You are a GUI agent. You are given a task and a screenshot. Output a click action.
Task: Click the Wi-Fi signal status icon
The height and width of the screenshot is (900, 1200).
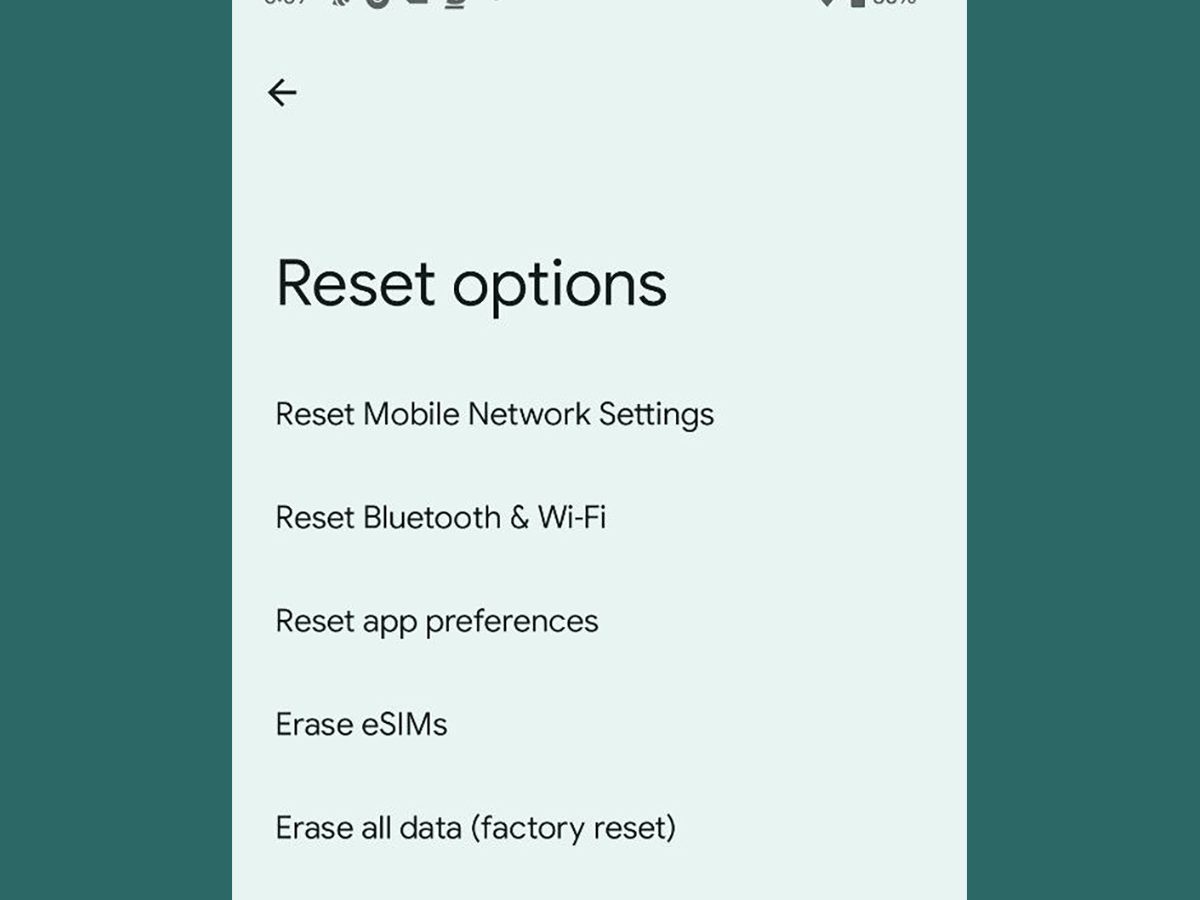(x=827, y=3)
